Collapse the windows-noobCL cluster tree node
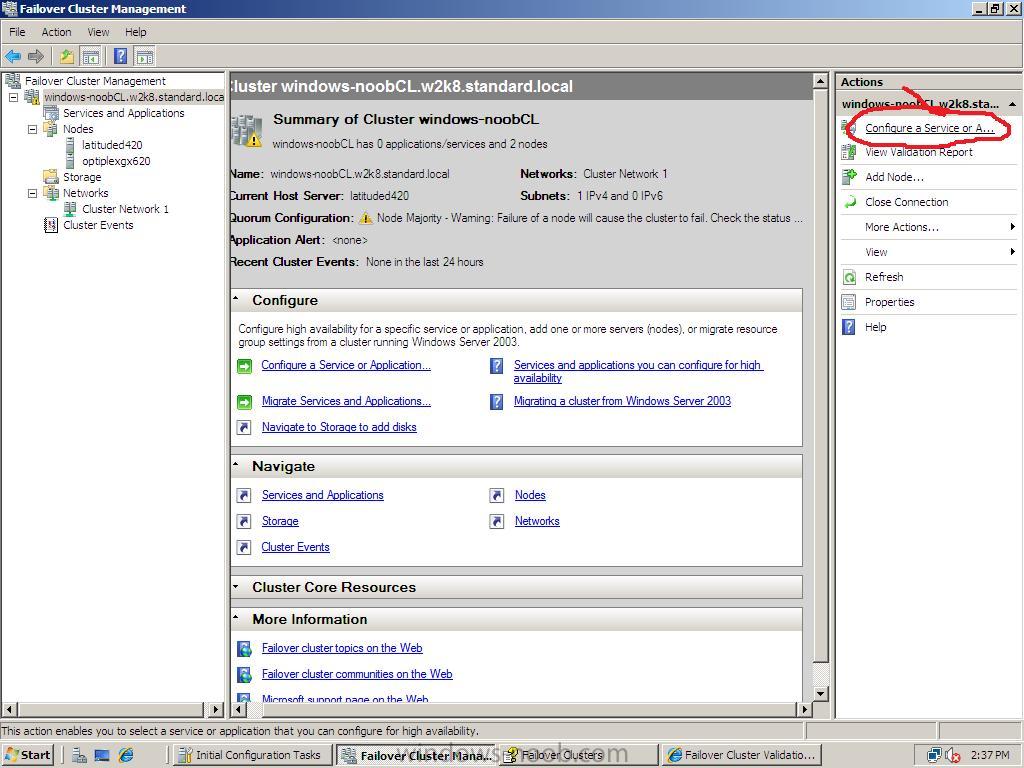This screenshot has width=1024, height=768. (13, 97)
